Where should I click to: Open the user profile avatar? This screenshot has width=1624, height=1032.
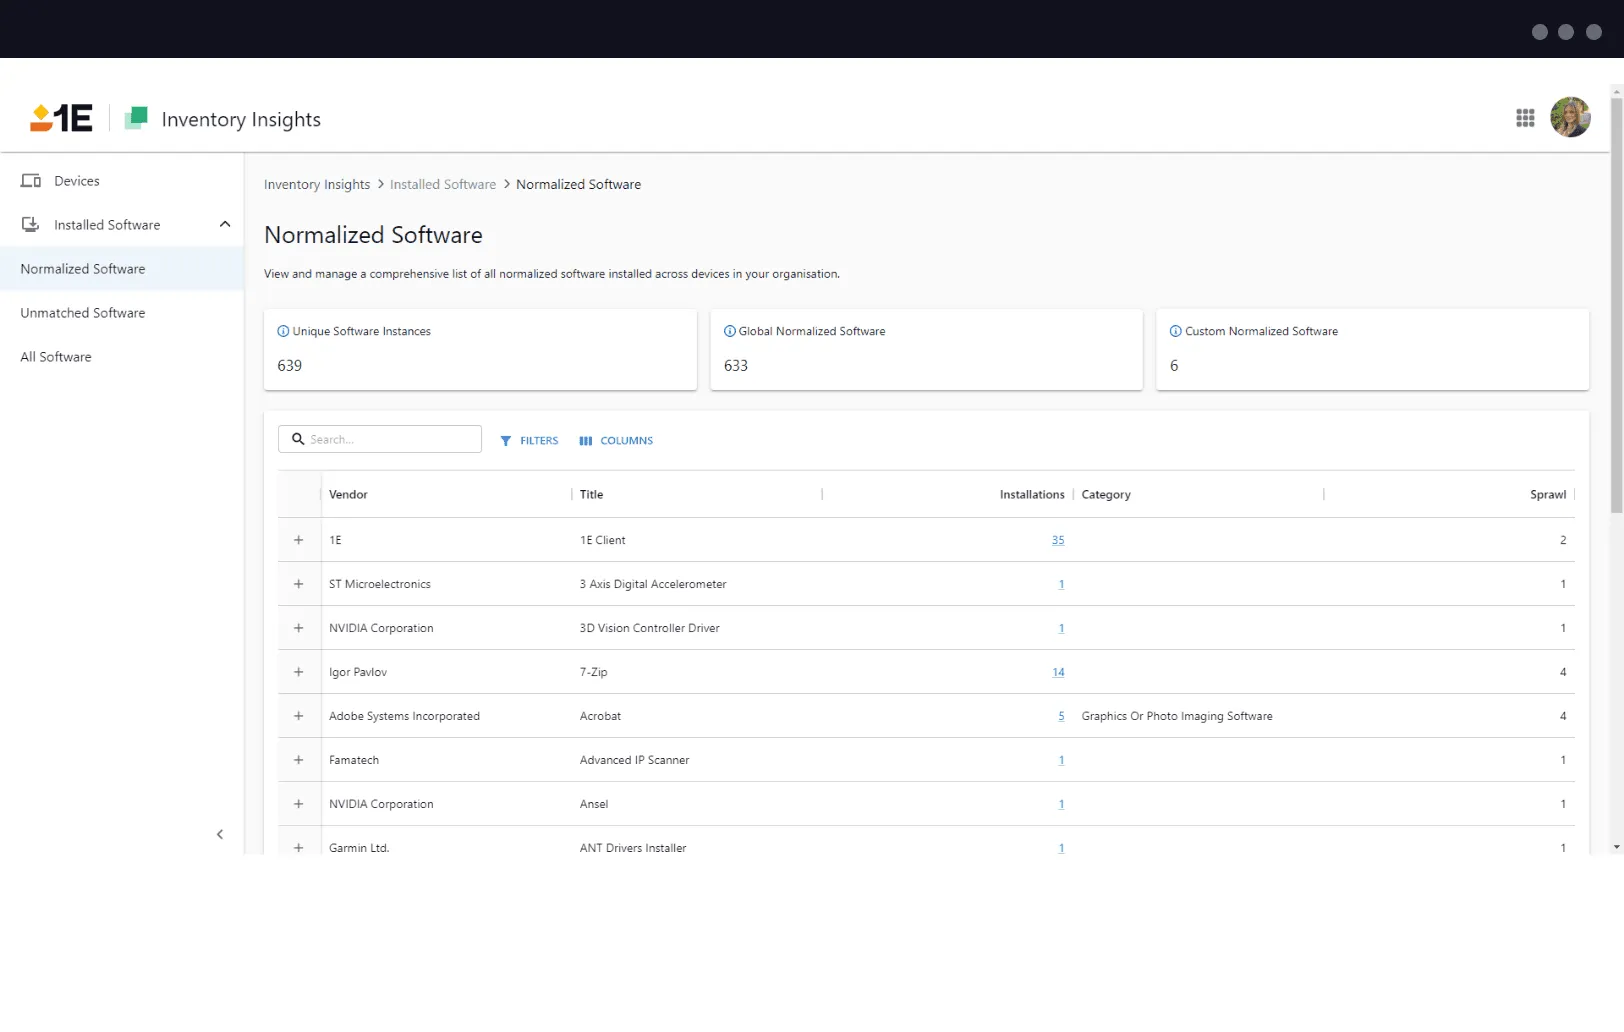1570,118
